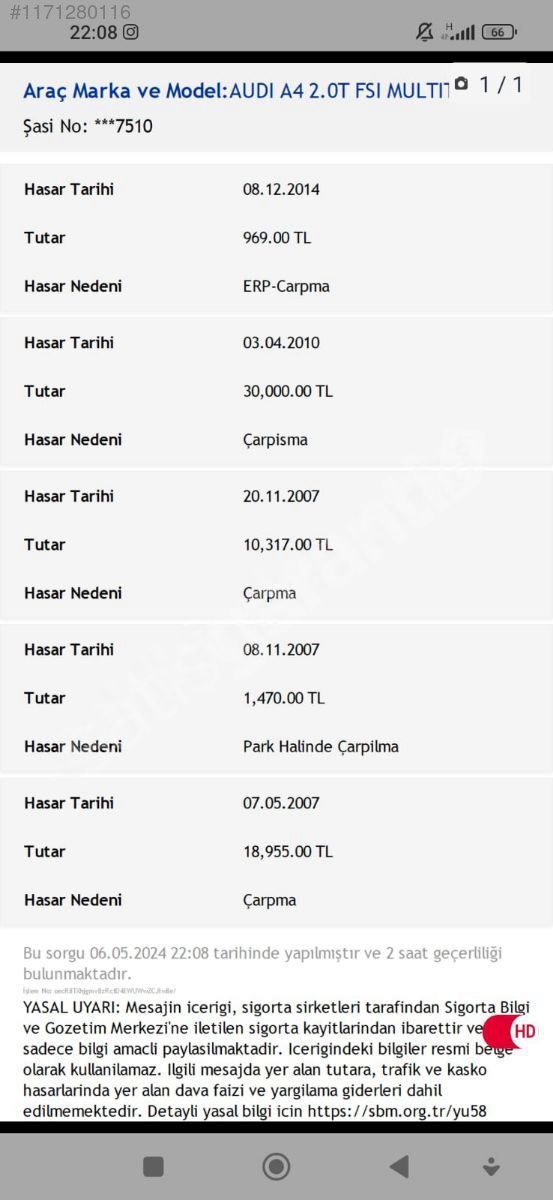The width and height of the screenshot is (553, 1200).
Task: Tap the battery indicator showing 66
Action: (x=500, y=32)
